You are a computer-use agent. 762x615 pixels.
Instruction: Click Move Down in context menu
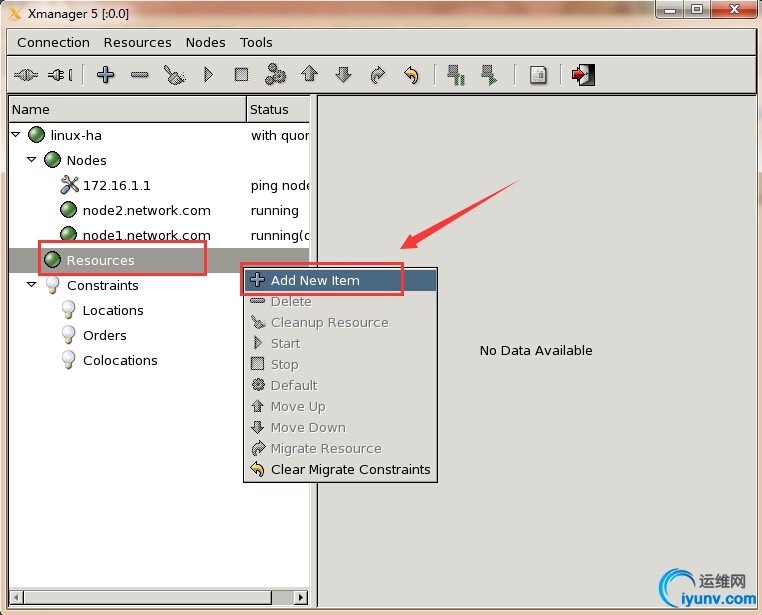[340, 427]
